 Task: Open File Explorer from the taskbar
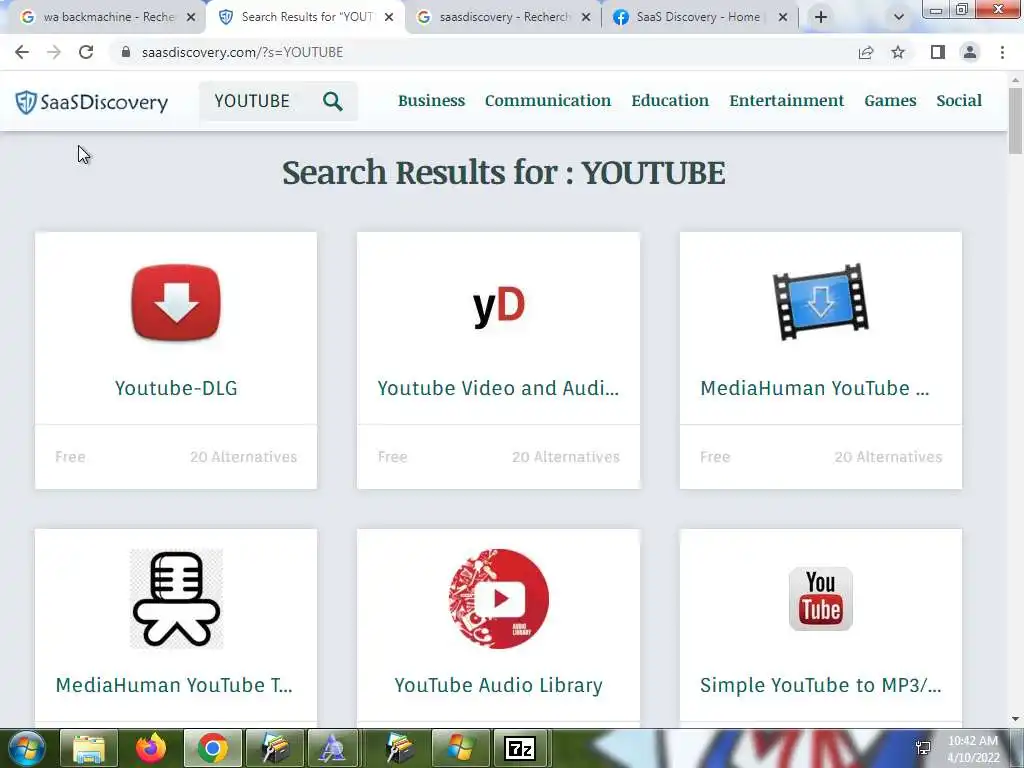89,748
